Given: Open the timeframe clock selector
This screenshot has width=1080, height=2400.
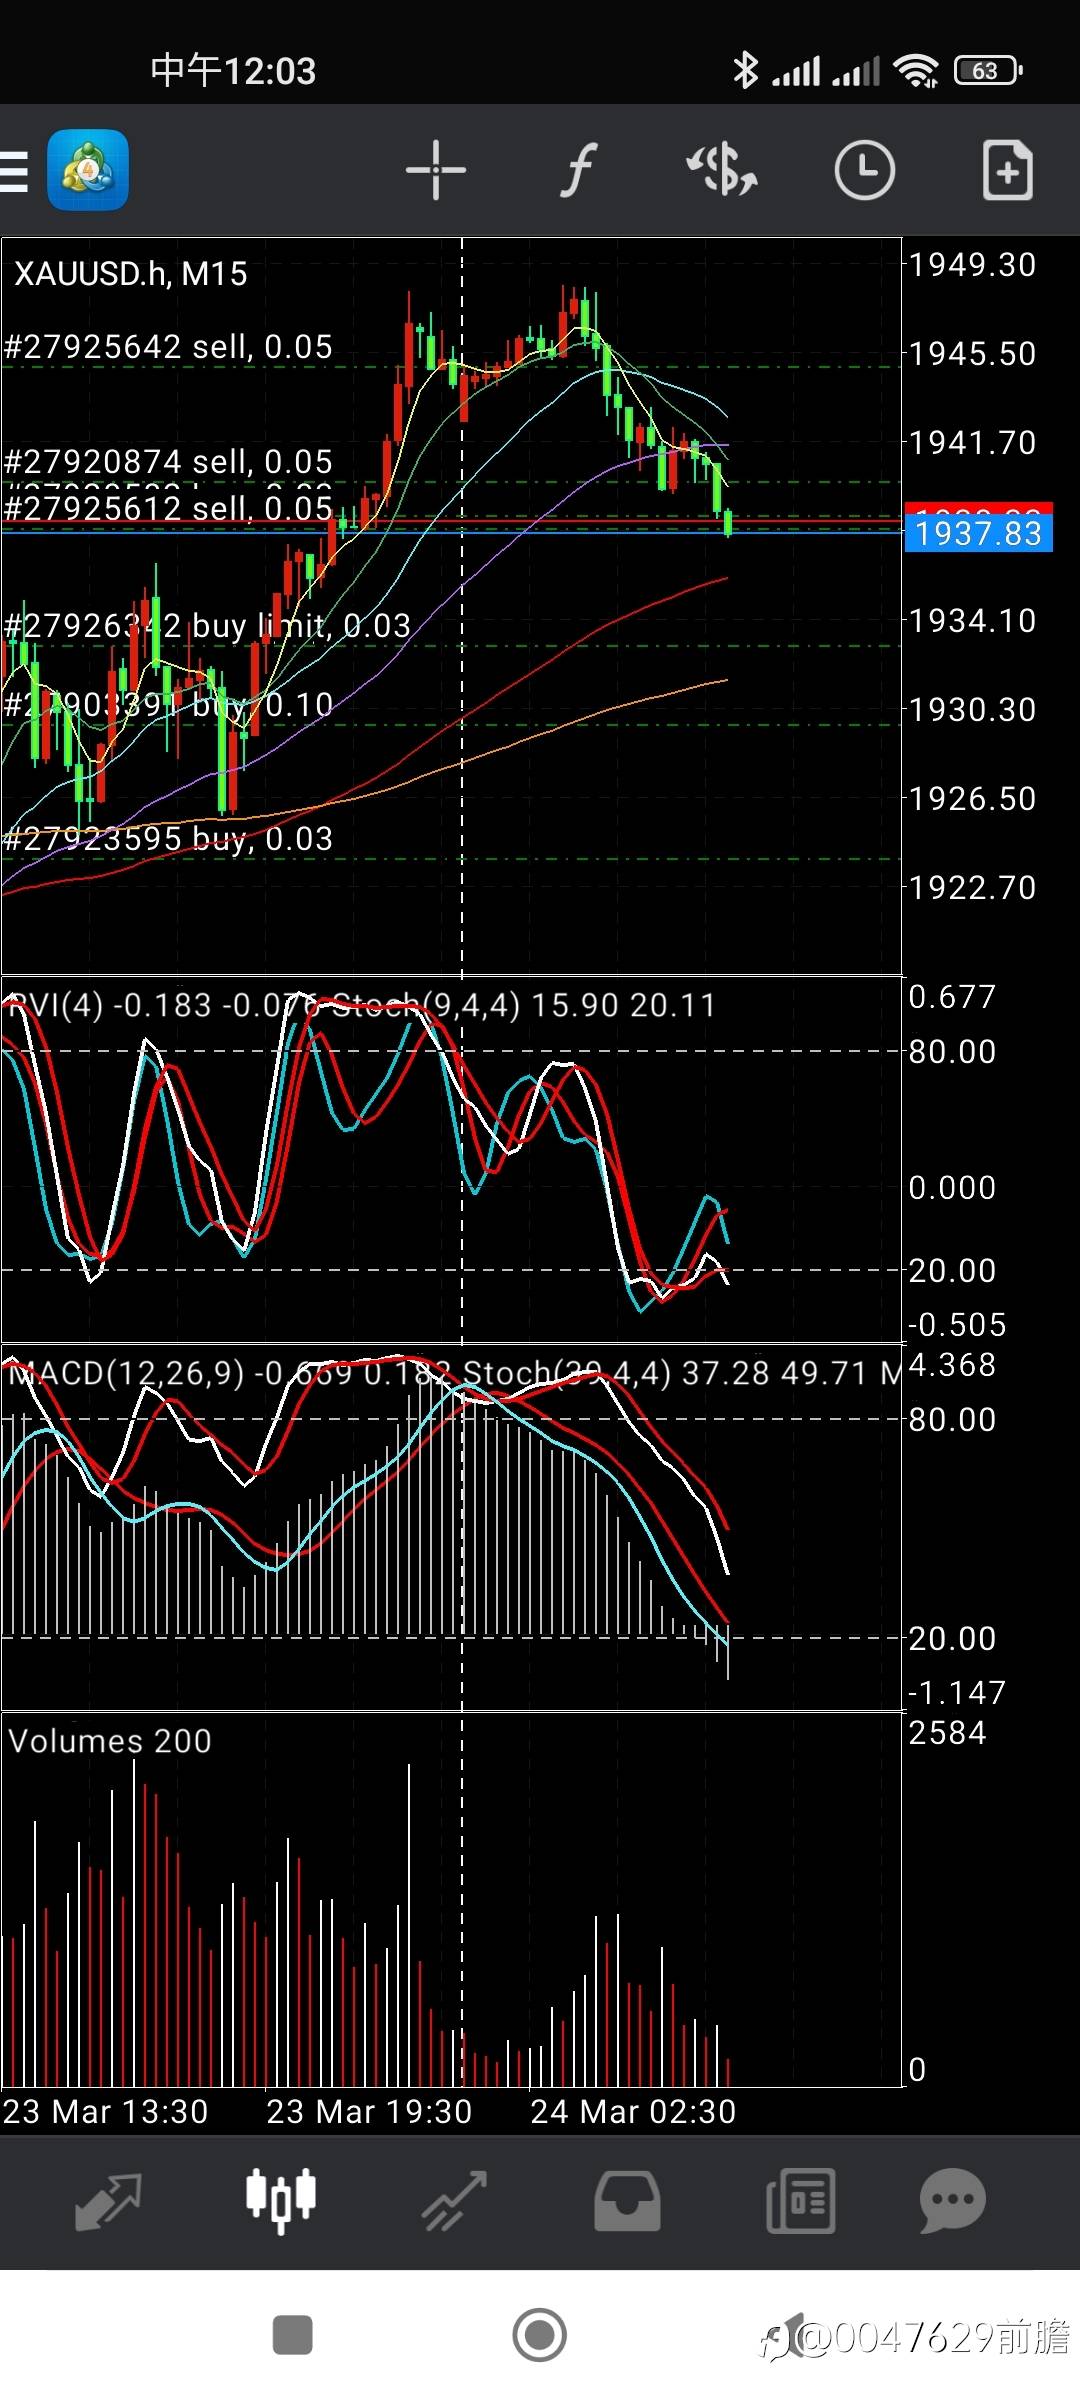Looking at the screenshot, I should [865, 170].
